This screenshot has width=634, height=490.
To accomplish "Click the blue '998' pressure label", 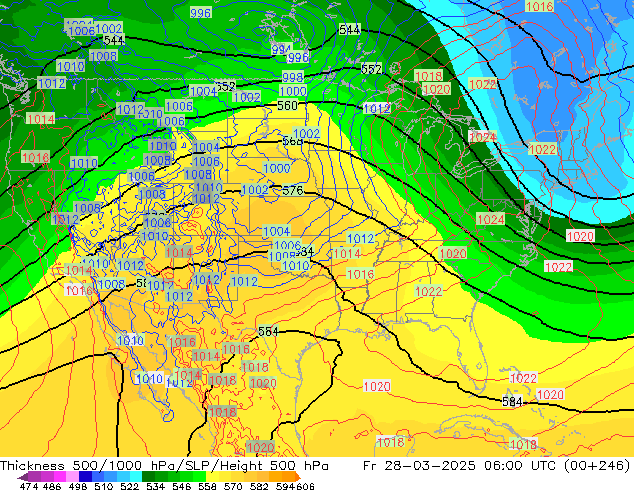I will (x=293, y=77).
